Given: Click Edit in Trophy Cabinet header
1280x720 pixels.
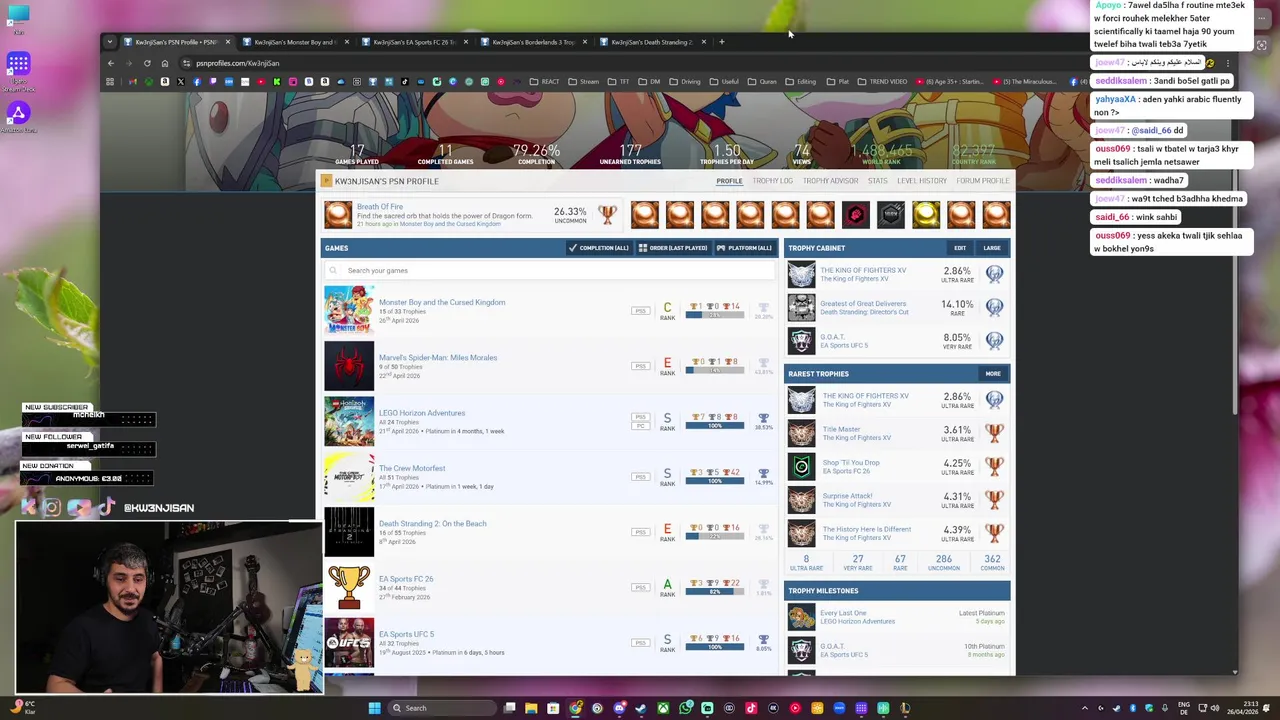Looking at the screenshot, I should [x=960, y=248].
